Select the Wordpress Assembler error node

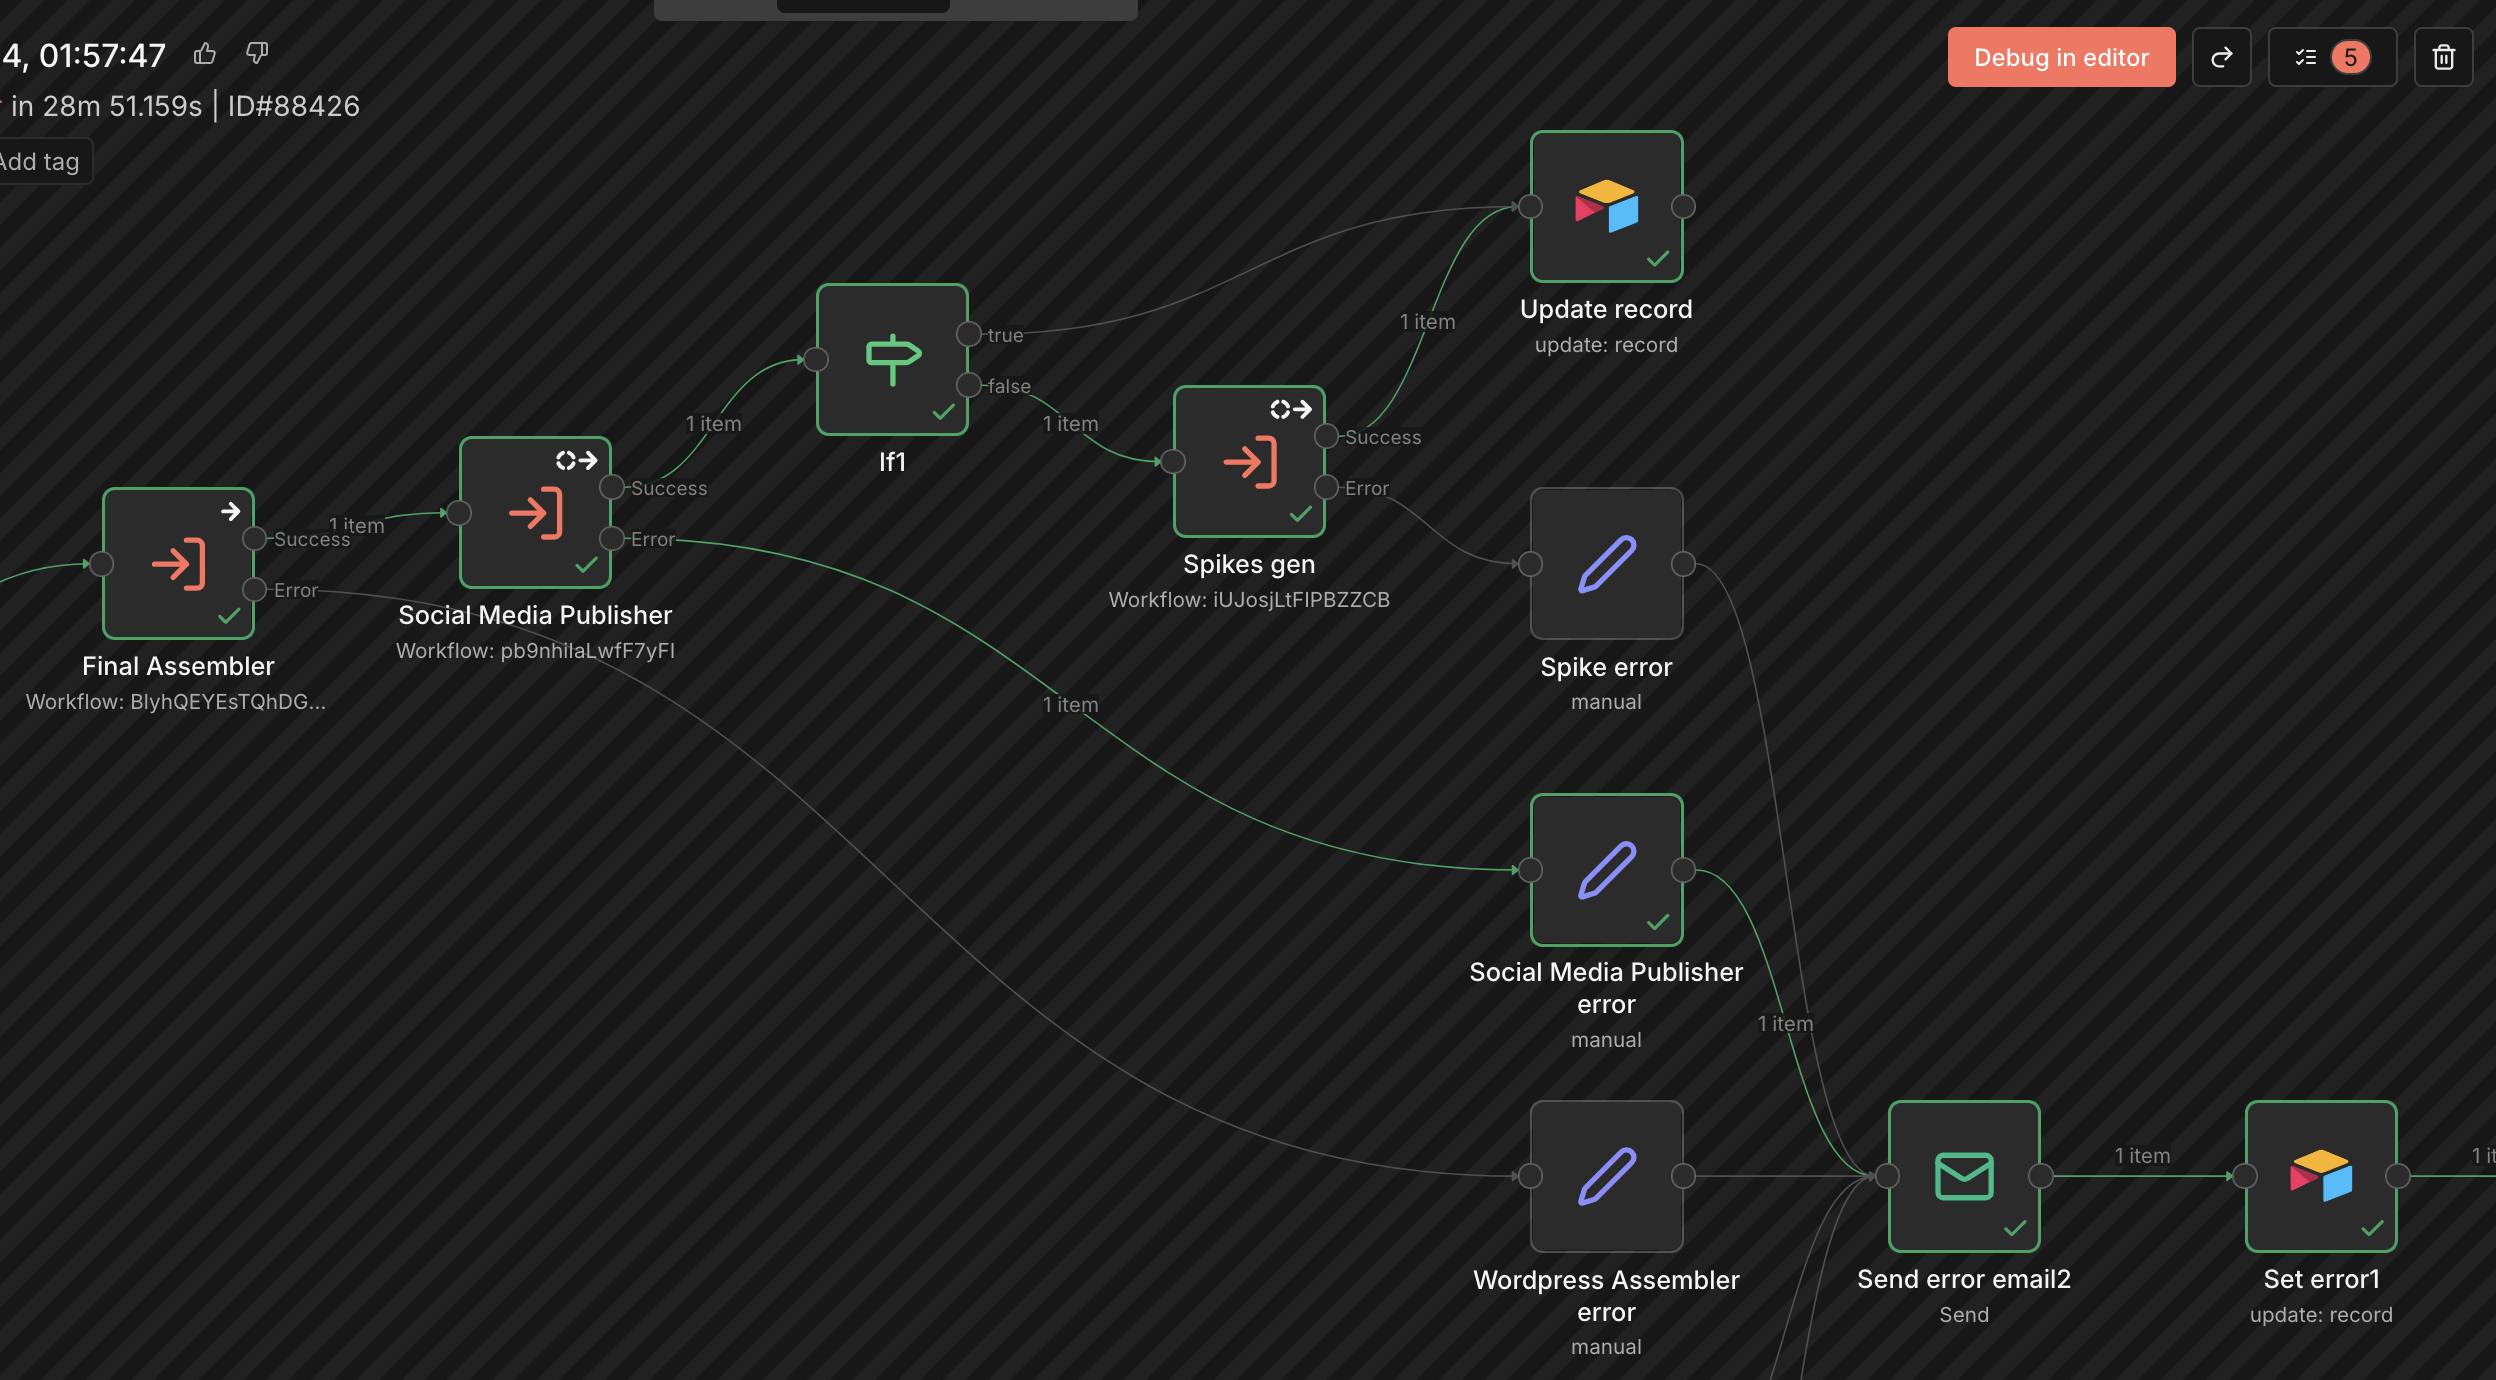pos(1606,1176)
